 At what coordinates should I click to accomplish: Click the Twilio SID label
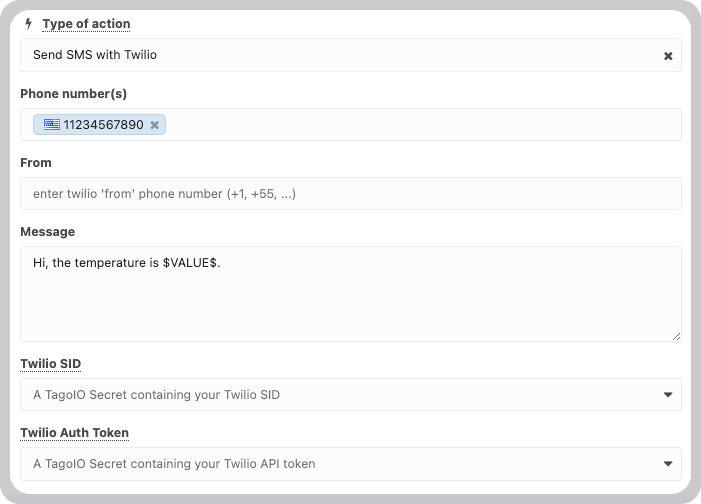(51, 364)
